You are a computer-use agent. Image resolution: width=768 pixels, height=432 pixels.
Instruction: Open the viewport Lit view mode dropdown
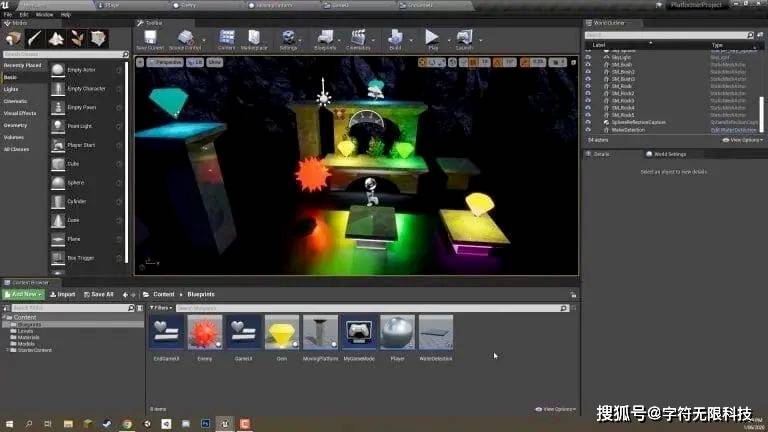pyautogui.click(x=194, y=62)
